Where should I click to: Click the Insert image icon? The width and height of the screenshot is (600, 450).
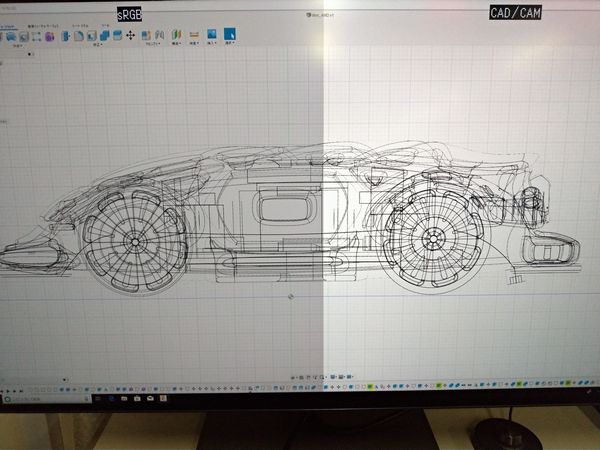[x=211, y=35]
